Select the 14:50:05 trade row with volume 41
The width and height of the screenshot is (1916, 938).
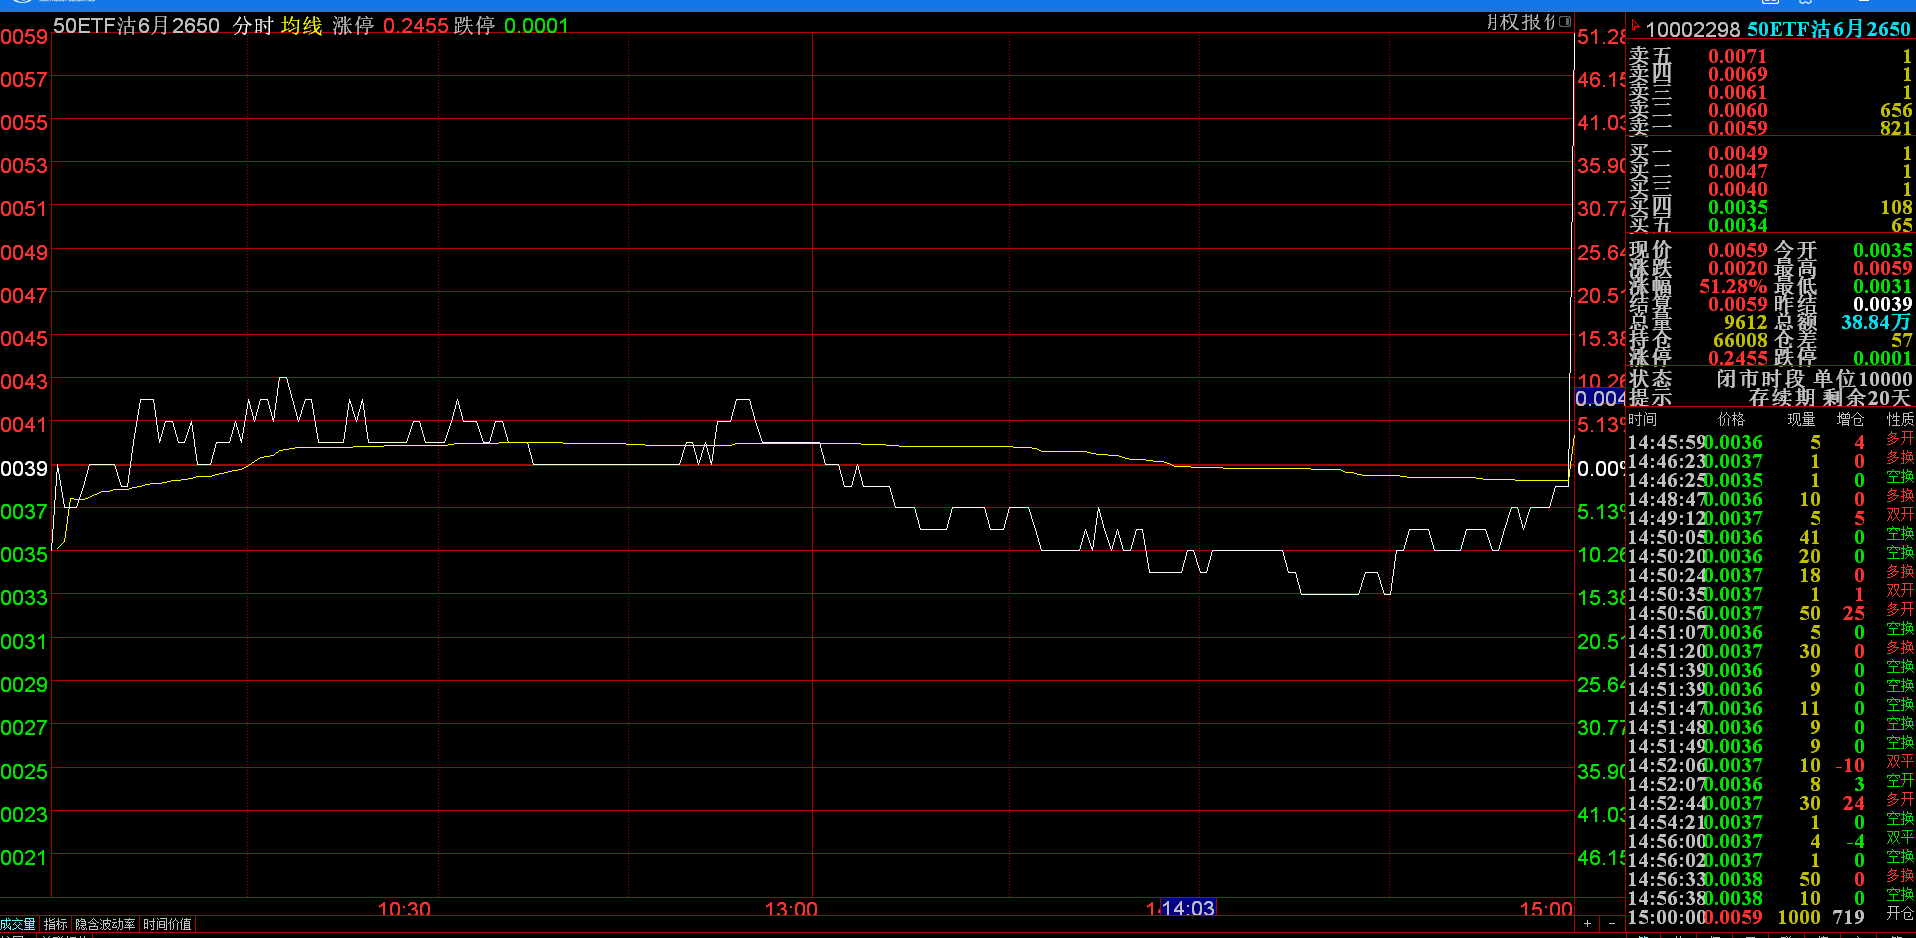(1771, 537)
